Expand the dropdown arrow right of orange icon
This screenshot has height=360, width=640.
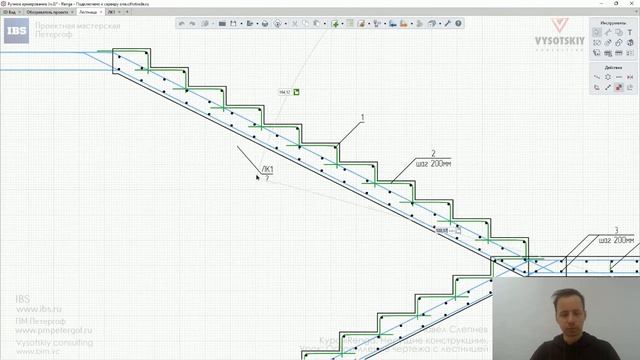pyautogui.click(x=412, y=24)
